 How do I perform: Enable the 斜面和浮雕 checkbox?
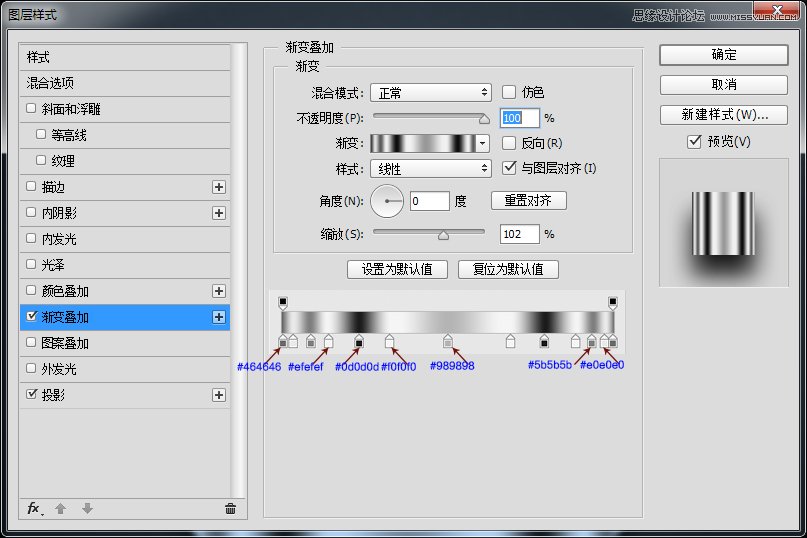pos(31,109)
